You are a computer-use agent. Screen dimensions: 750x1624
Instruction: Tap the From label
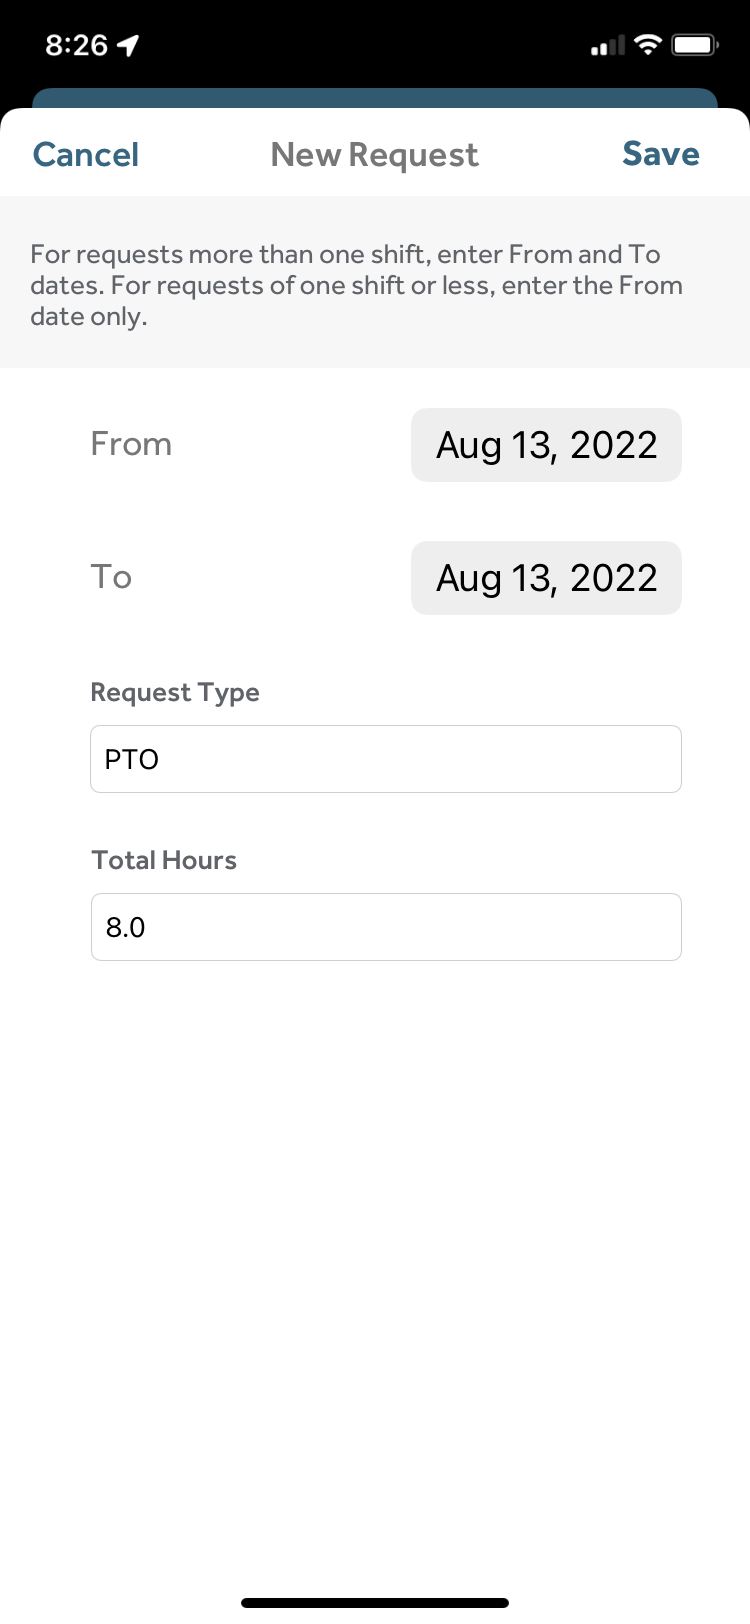point(131,444)
